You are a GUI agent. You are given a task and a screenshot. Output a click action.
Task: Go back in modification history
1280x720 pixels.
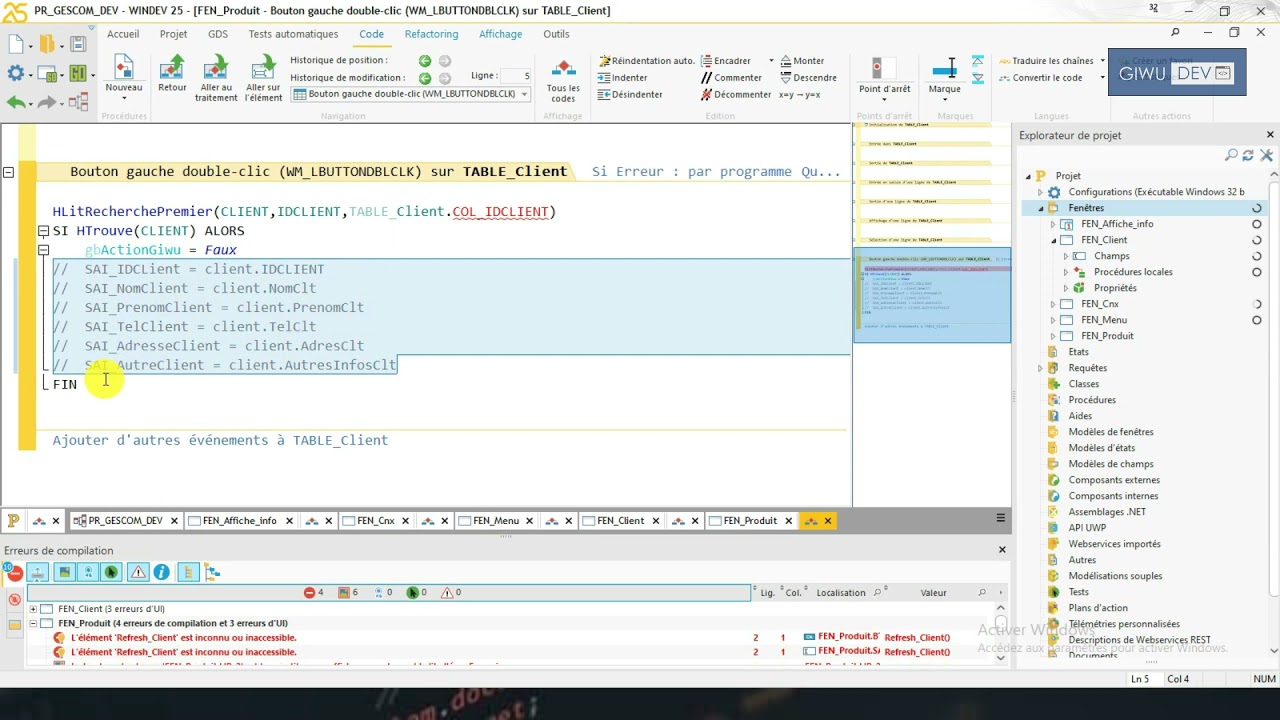425,78
